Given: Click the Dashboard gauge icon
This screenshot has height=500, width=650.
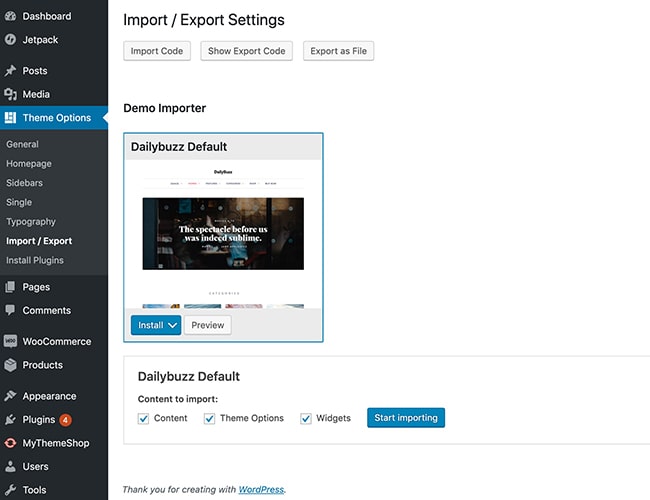Looking at the screenshot, I should pyautogui.click(x=10, y=16).
